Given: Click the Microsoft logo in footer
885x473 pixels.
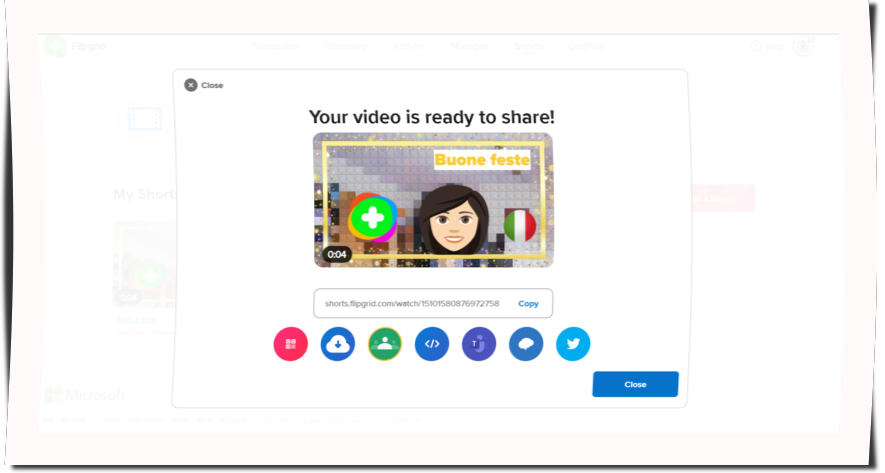Looking at the screenshot, I should [x=85, y=394].
